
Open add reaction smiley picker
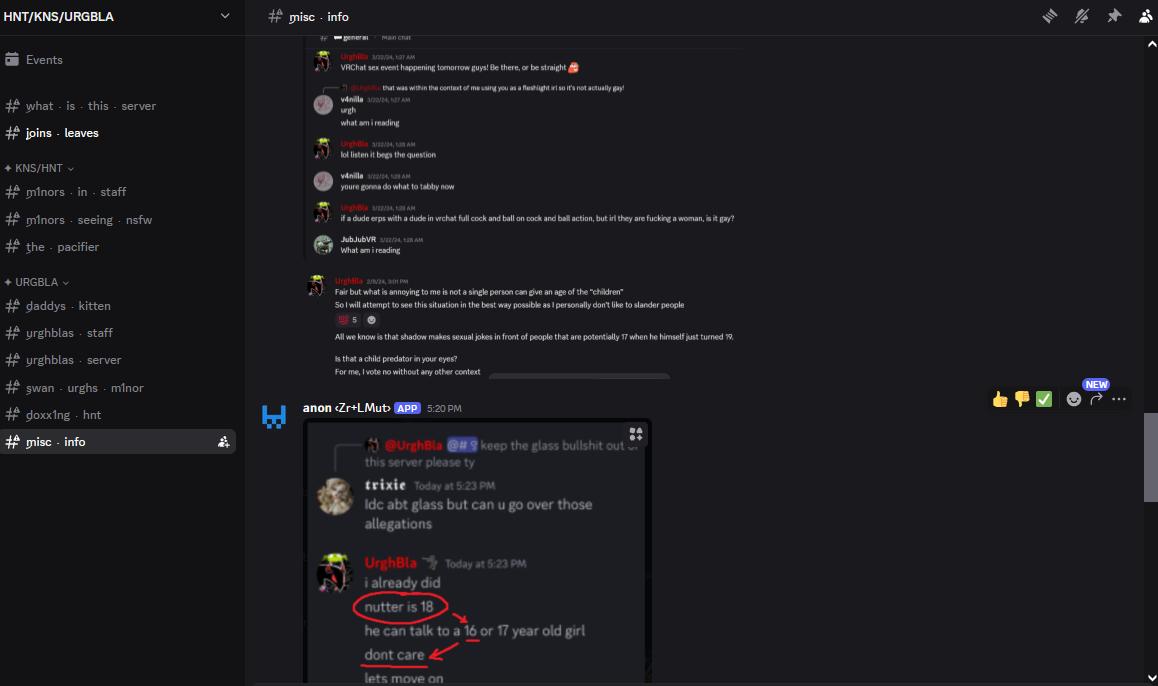(x=1074, y=399)
